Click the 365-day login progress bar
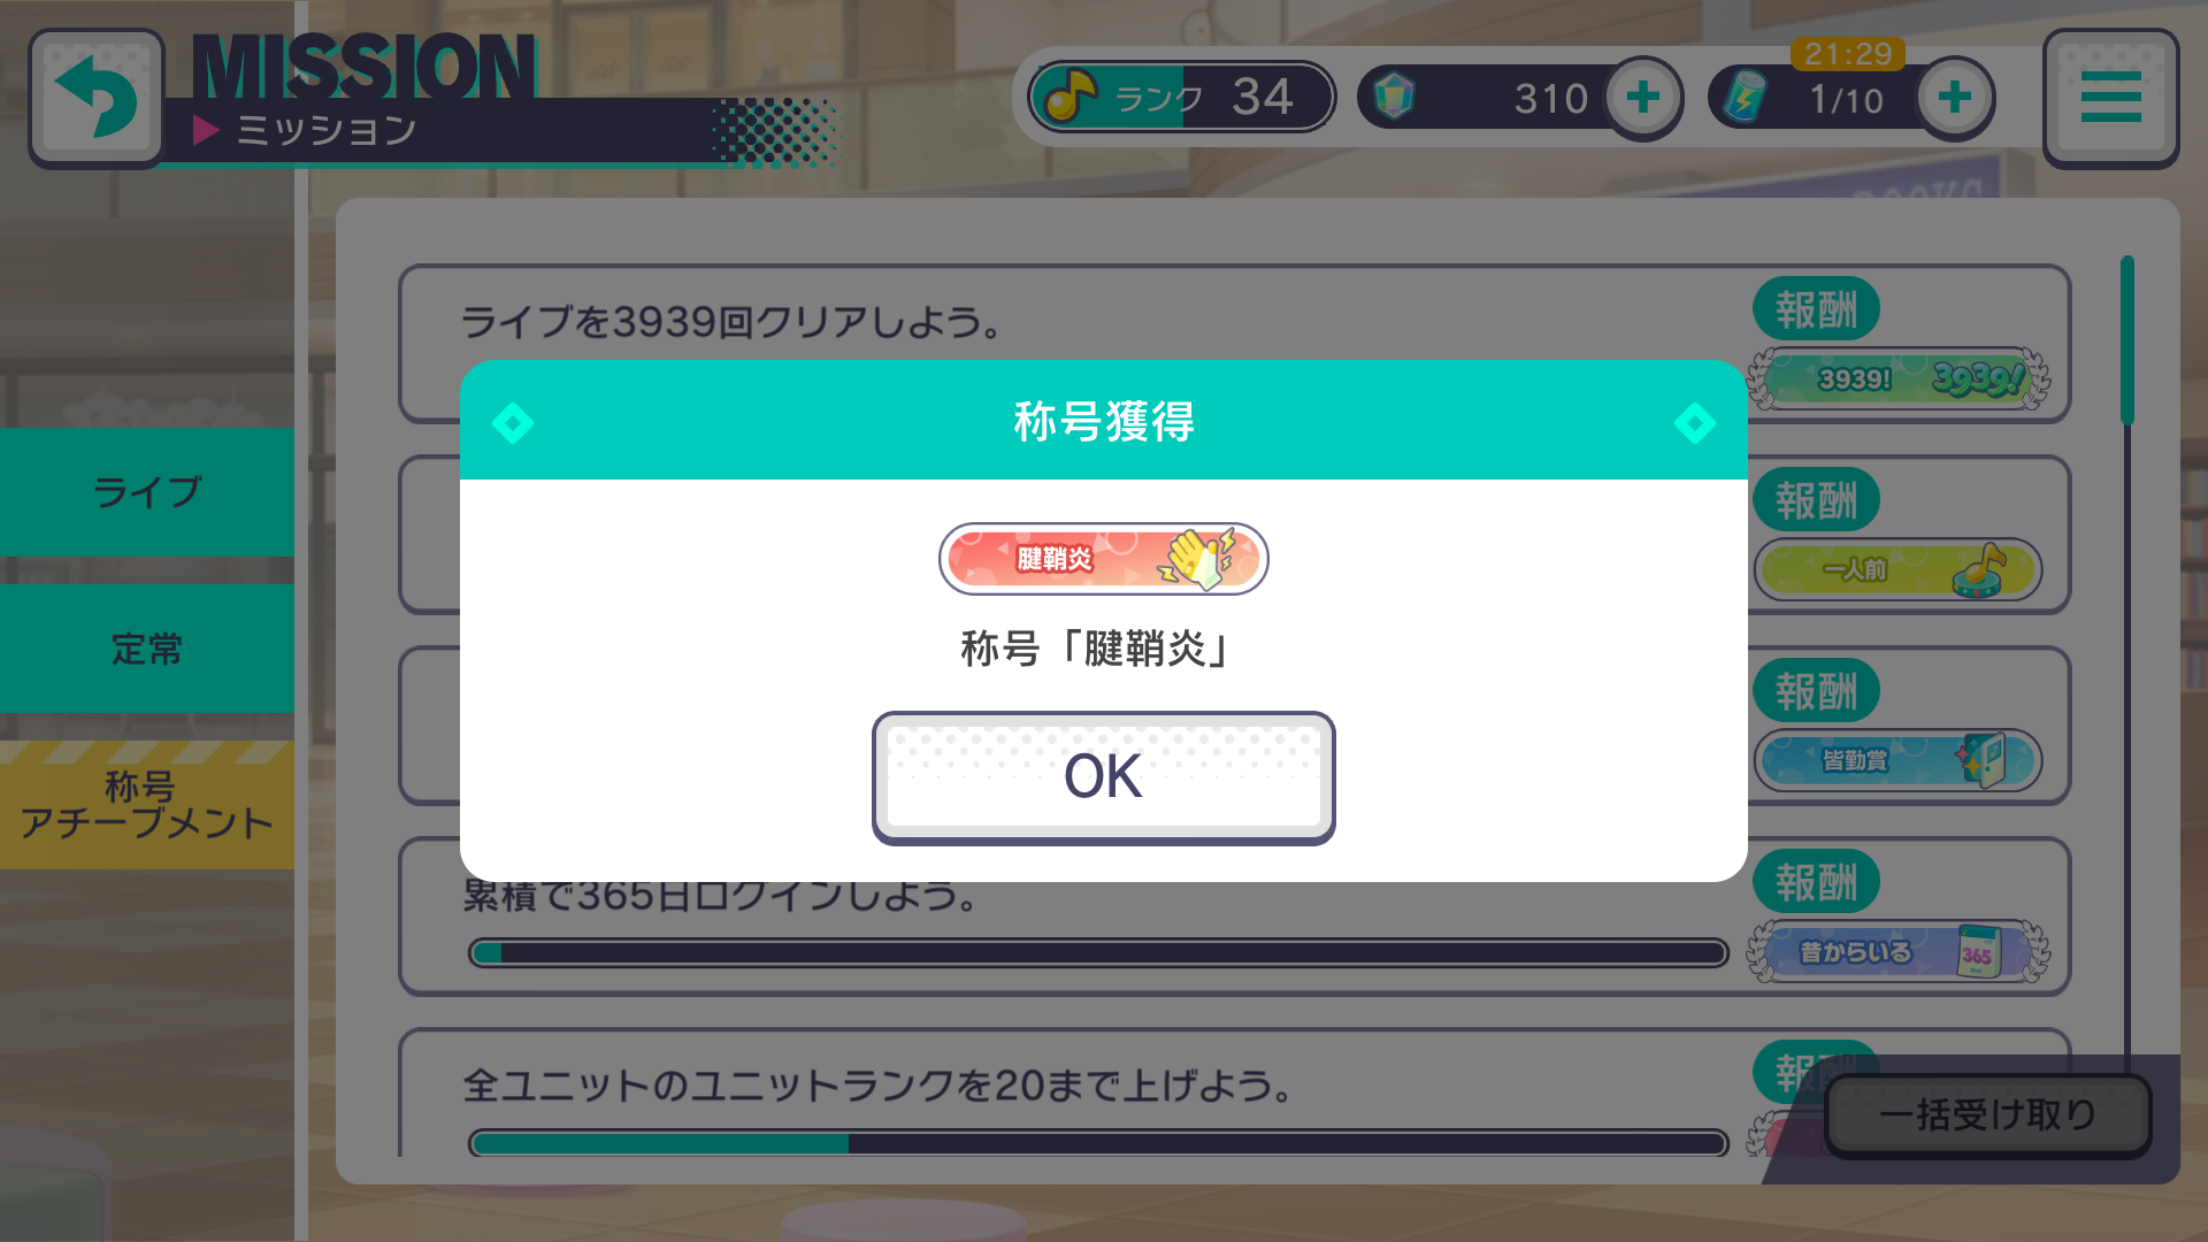2208x1242 pixels. [1098, 952]
